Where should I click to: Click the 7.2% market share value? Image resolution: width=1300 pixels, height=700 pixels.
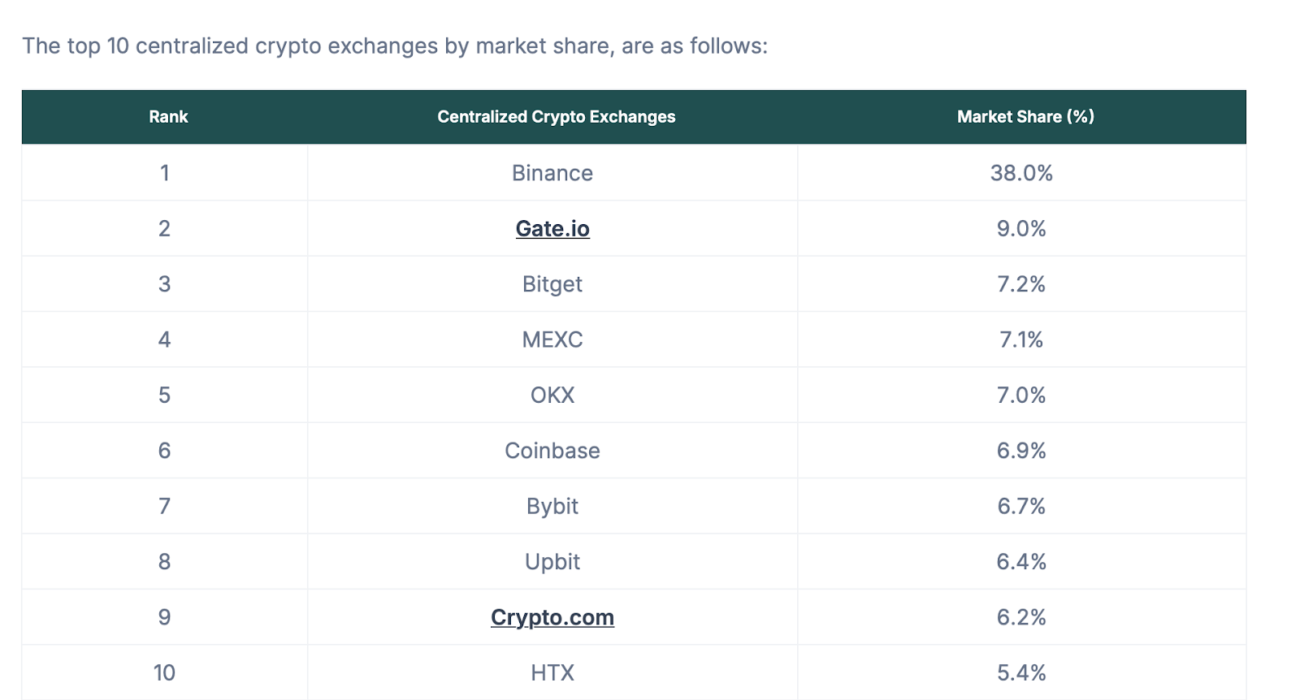point(1021,284)
